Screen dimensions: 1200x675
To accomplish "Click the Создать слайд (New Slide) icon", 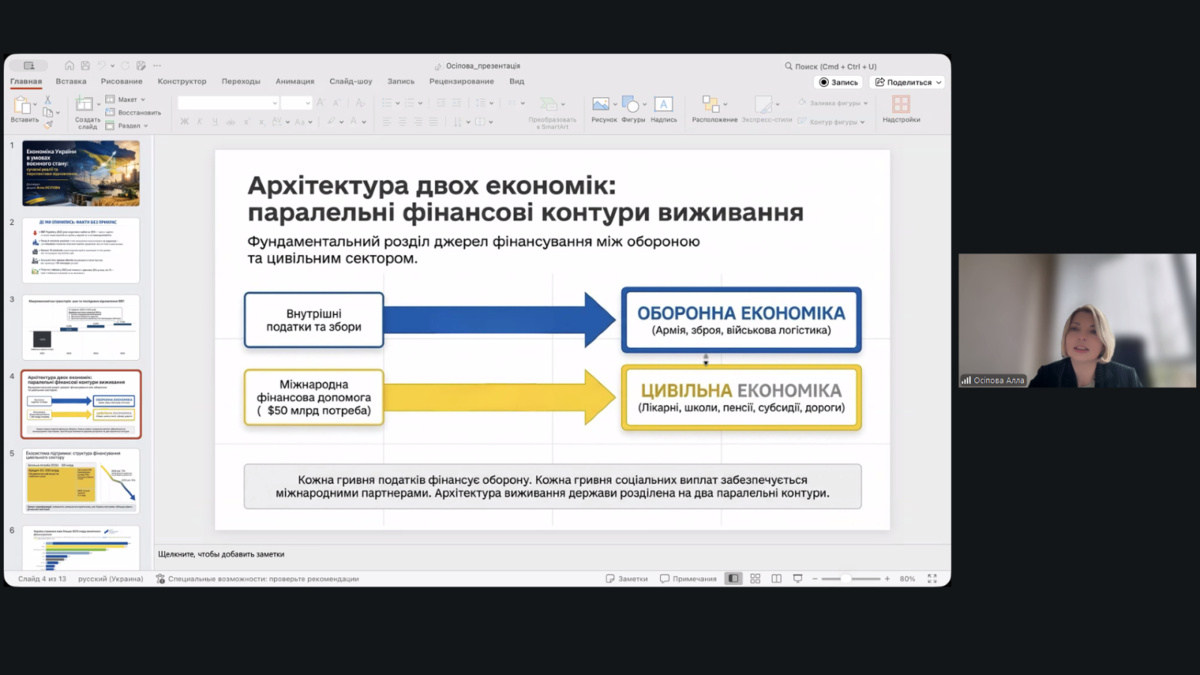I will coord(86,104).
